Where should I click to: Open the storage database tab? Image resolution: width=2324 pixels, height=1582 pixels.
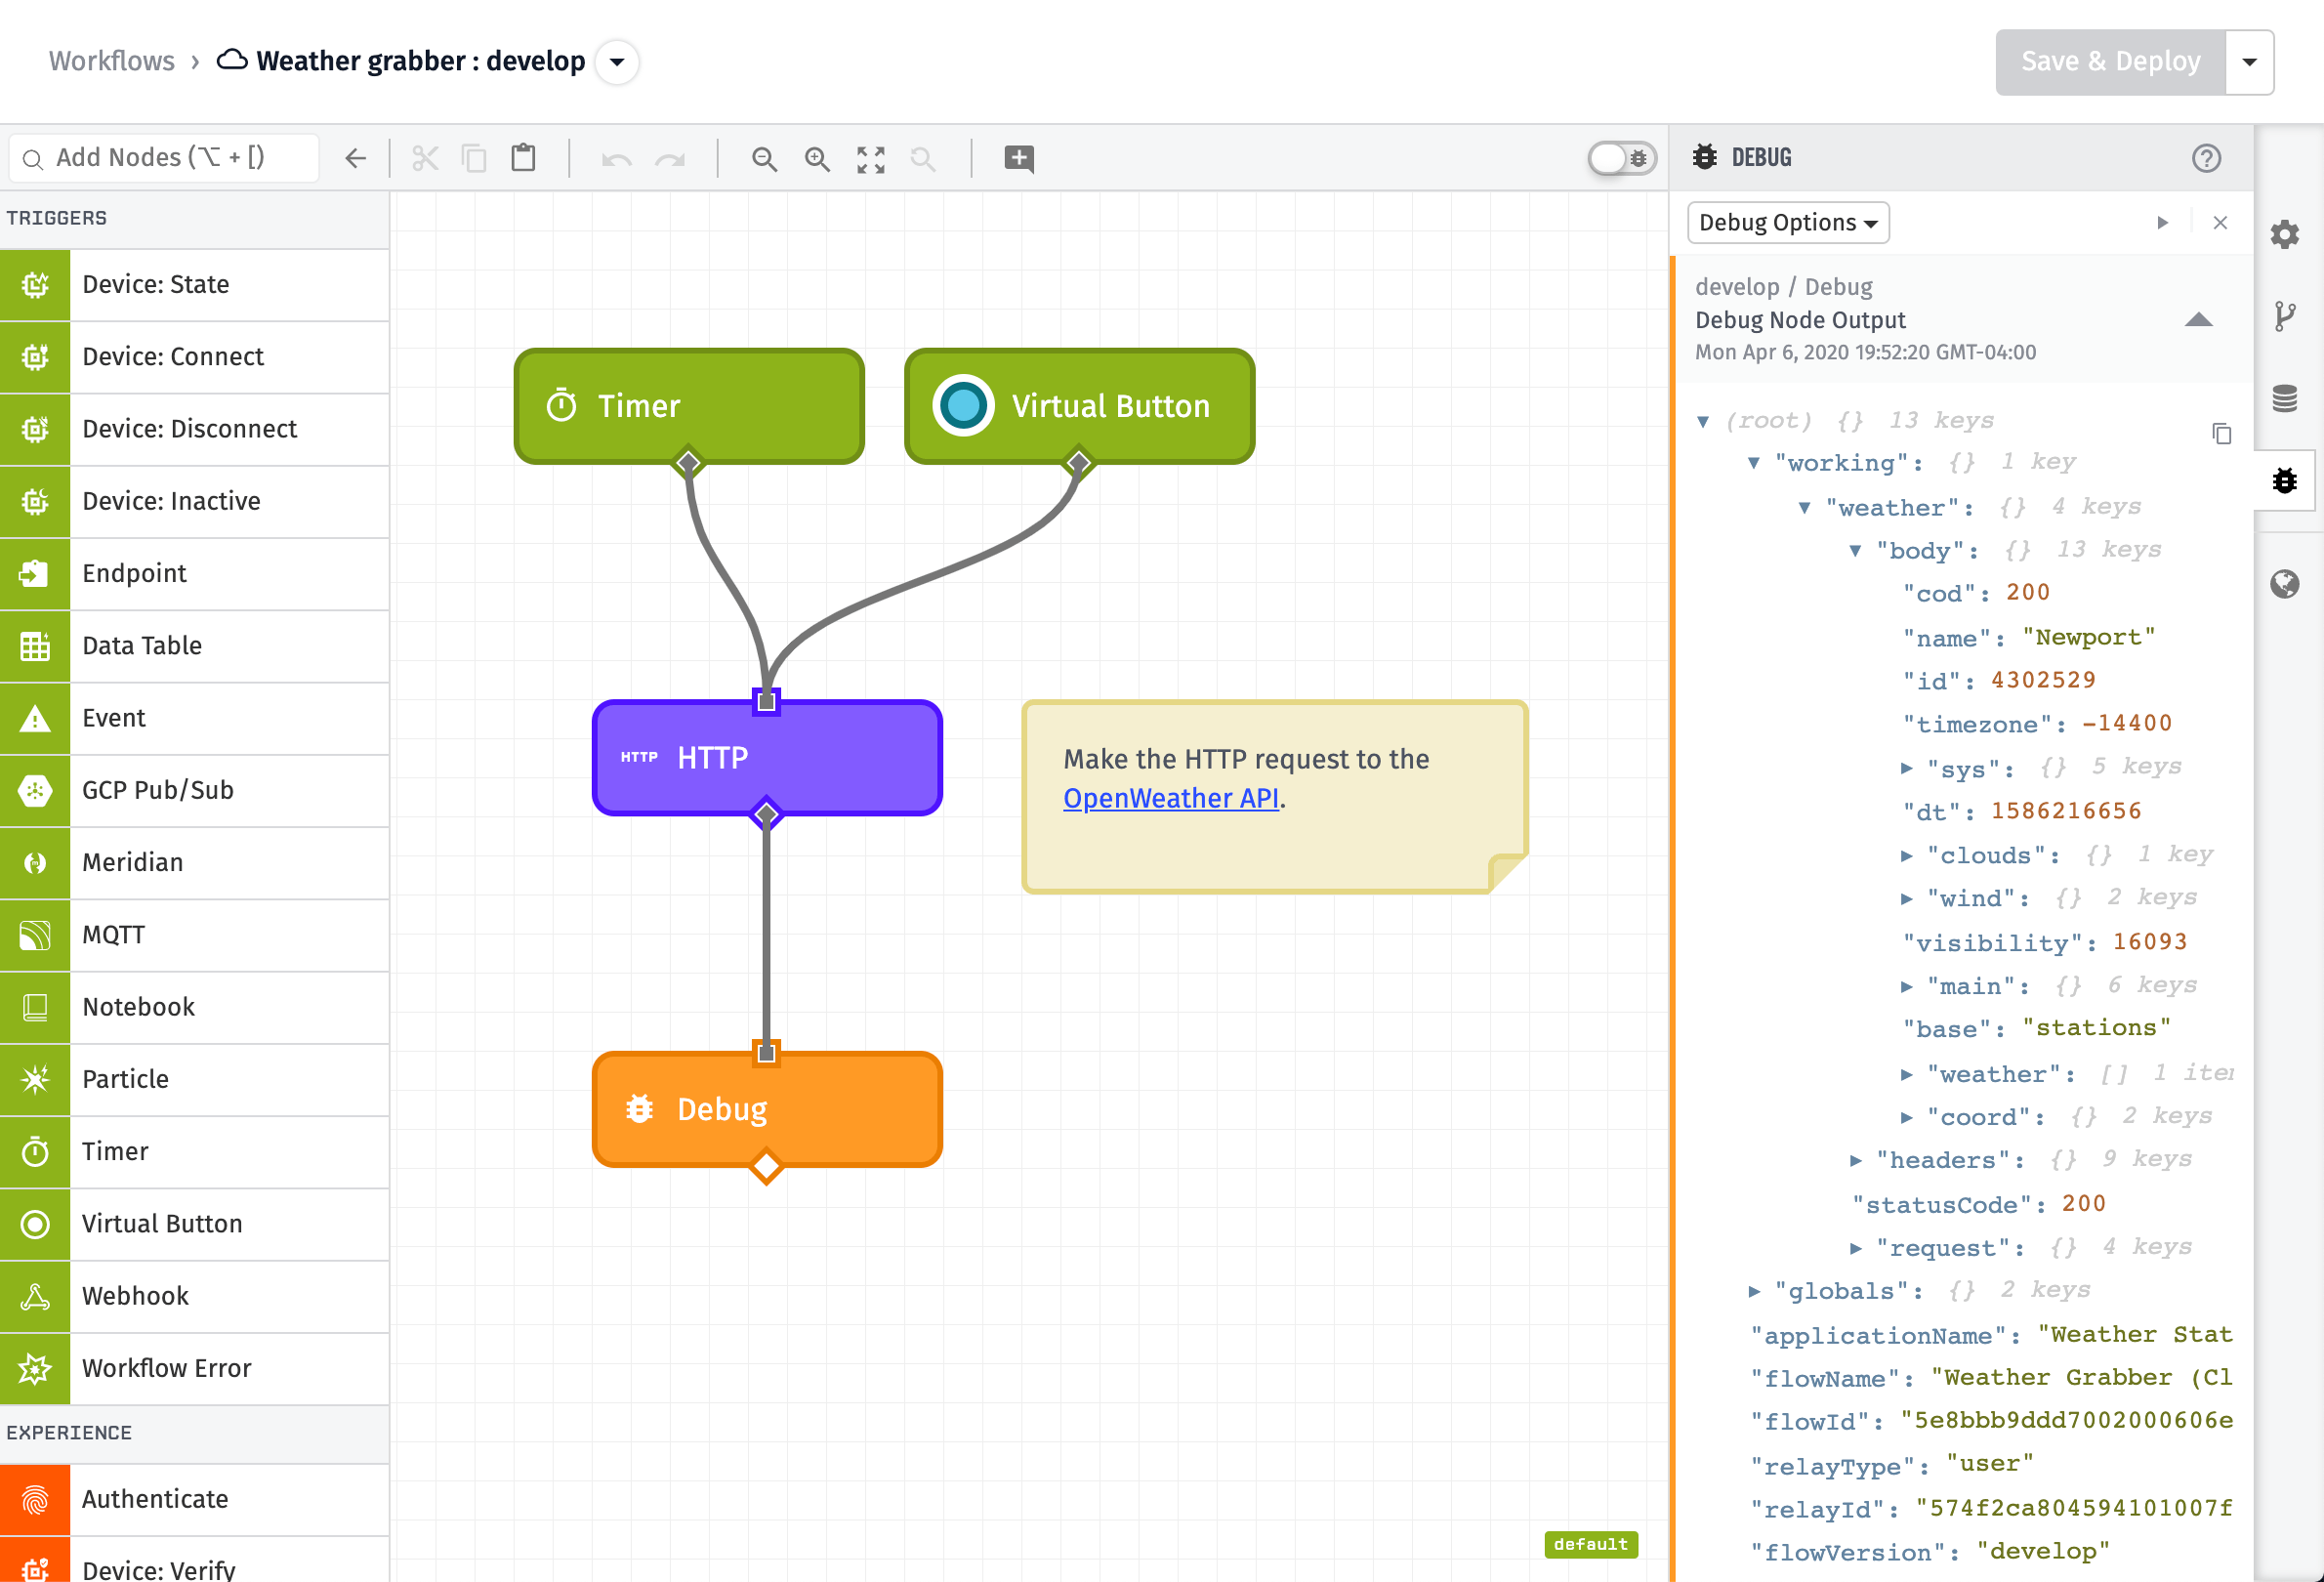2285,399
